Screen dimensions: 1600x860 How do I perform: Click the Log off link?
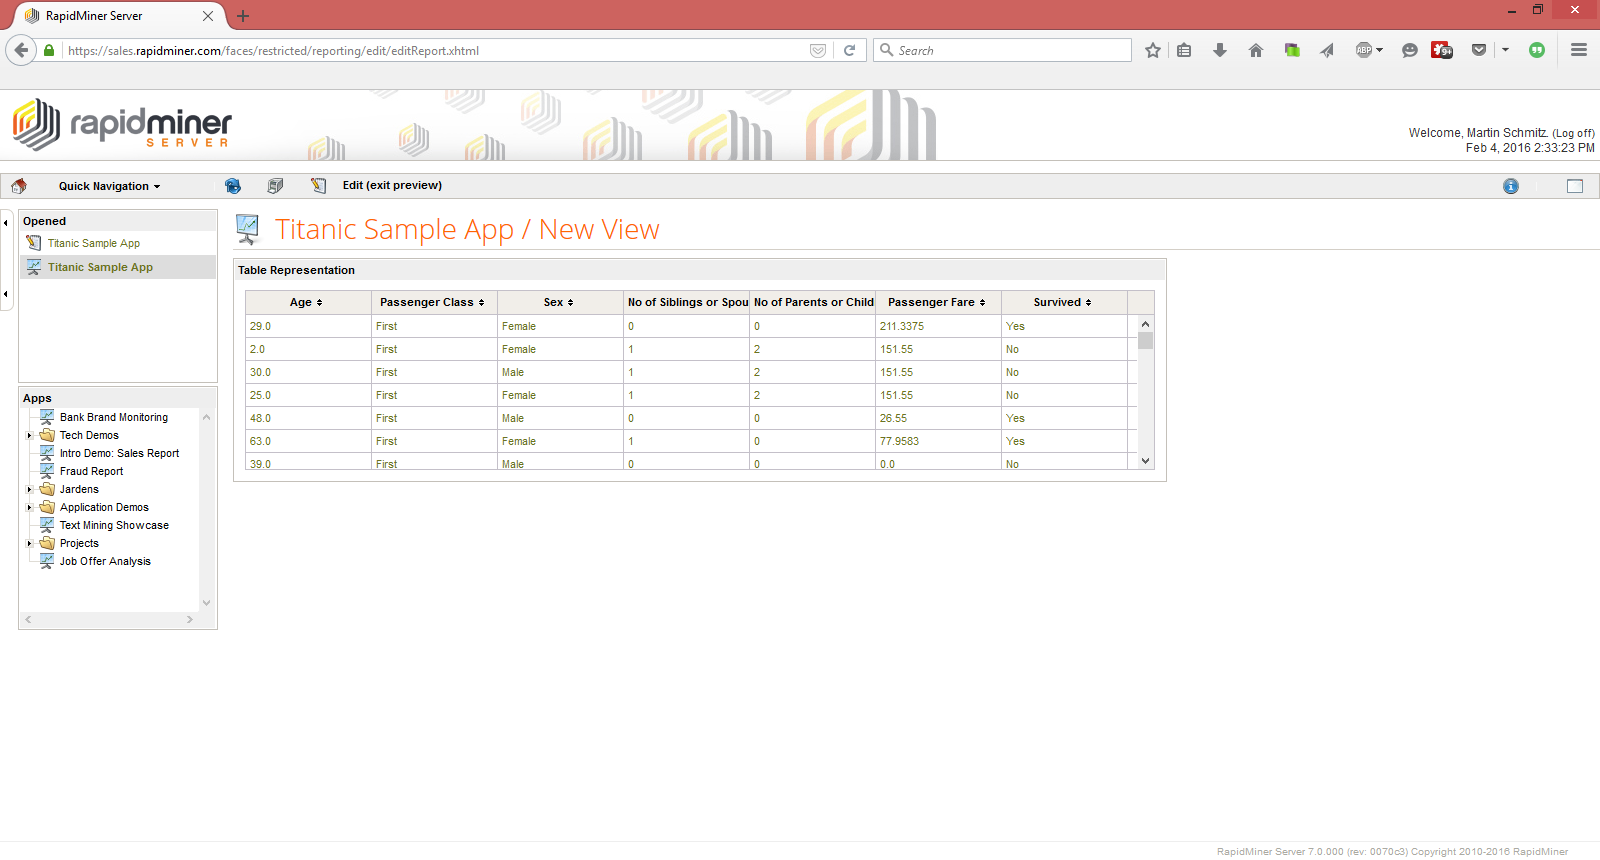1572,133
